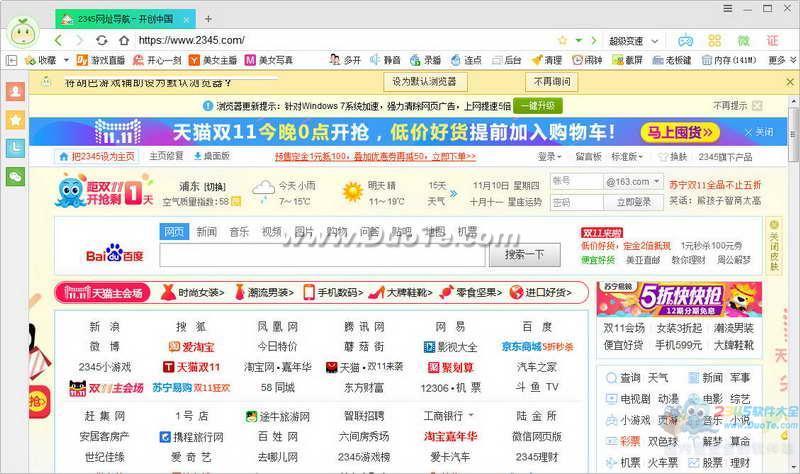Open the 标准版 version dropdown
This screenshot has height=474, width=800.
coord(627,157)
